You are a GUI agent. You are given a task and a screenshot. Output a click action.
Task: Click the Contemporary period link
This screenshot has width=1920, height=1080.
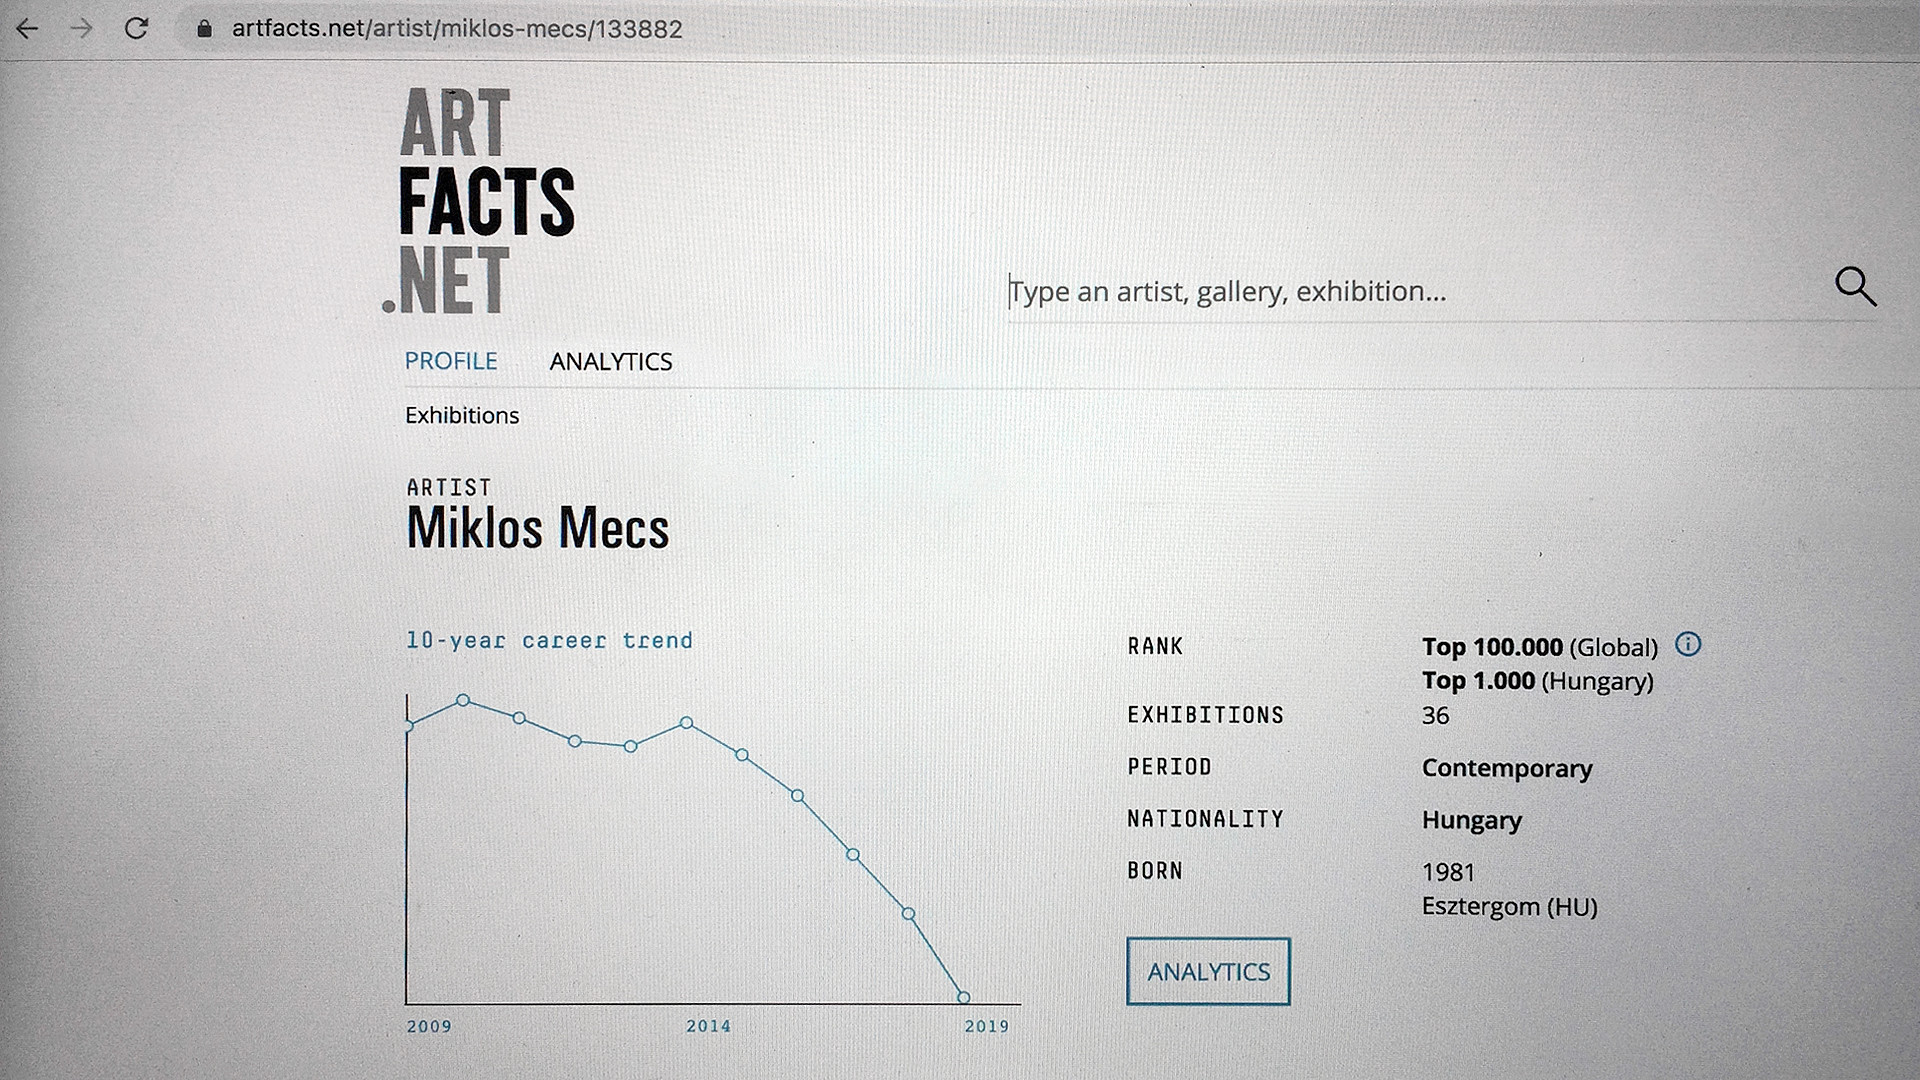(1506, 768)
